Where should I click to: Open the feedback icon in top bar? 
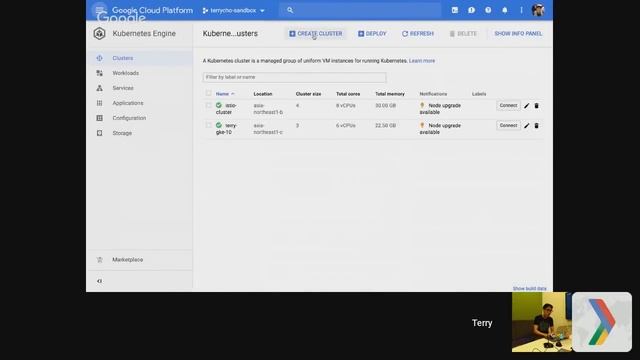coord(471,10)
